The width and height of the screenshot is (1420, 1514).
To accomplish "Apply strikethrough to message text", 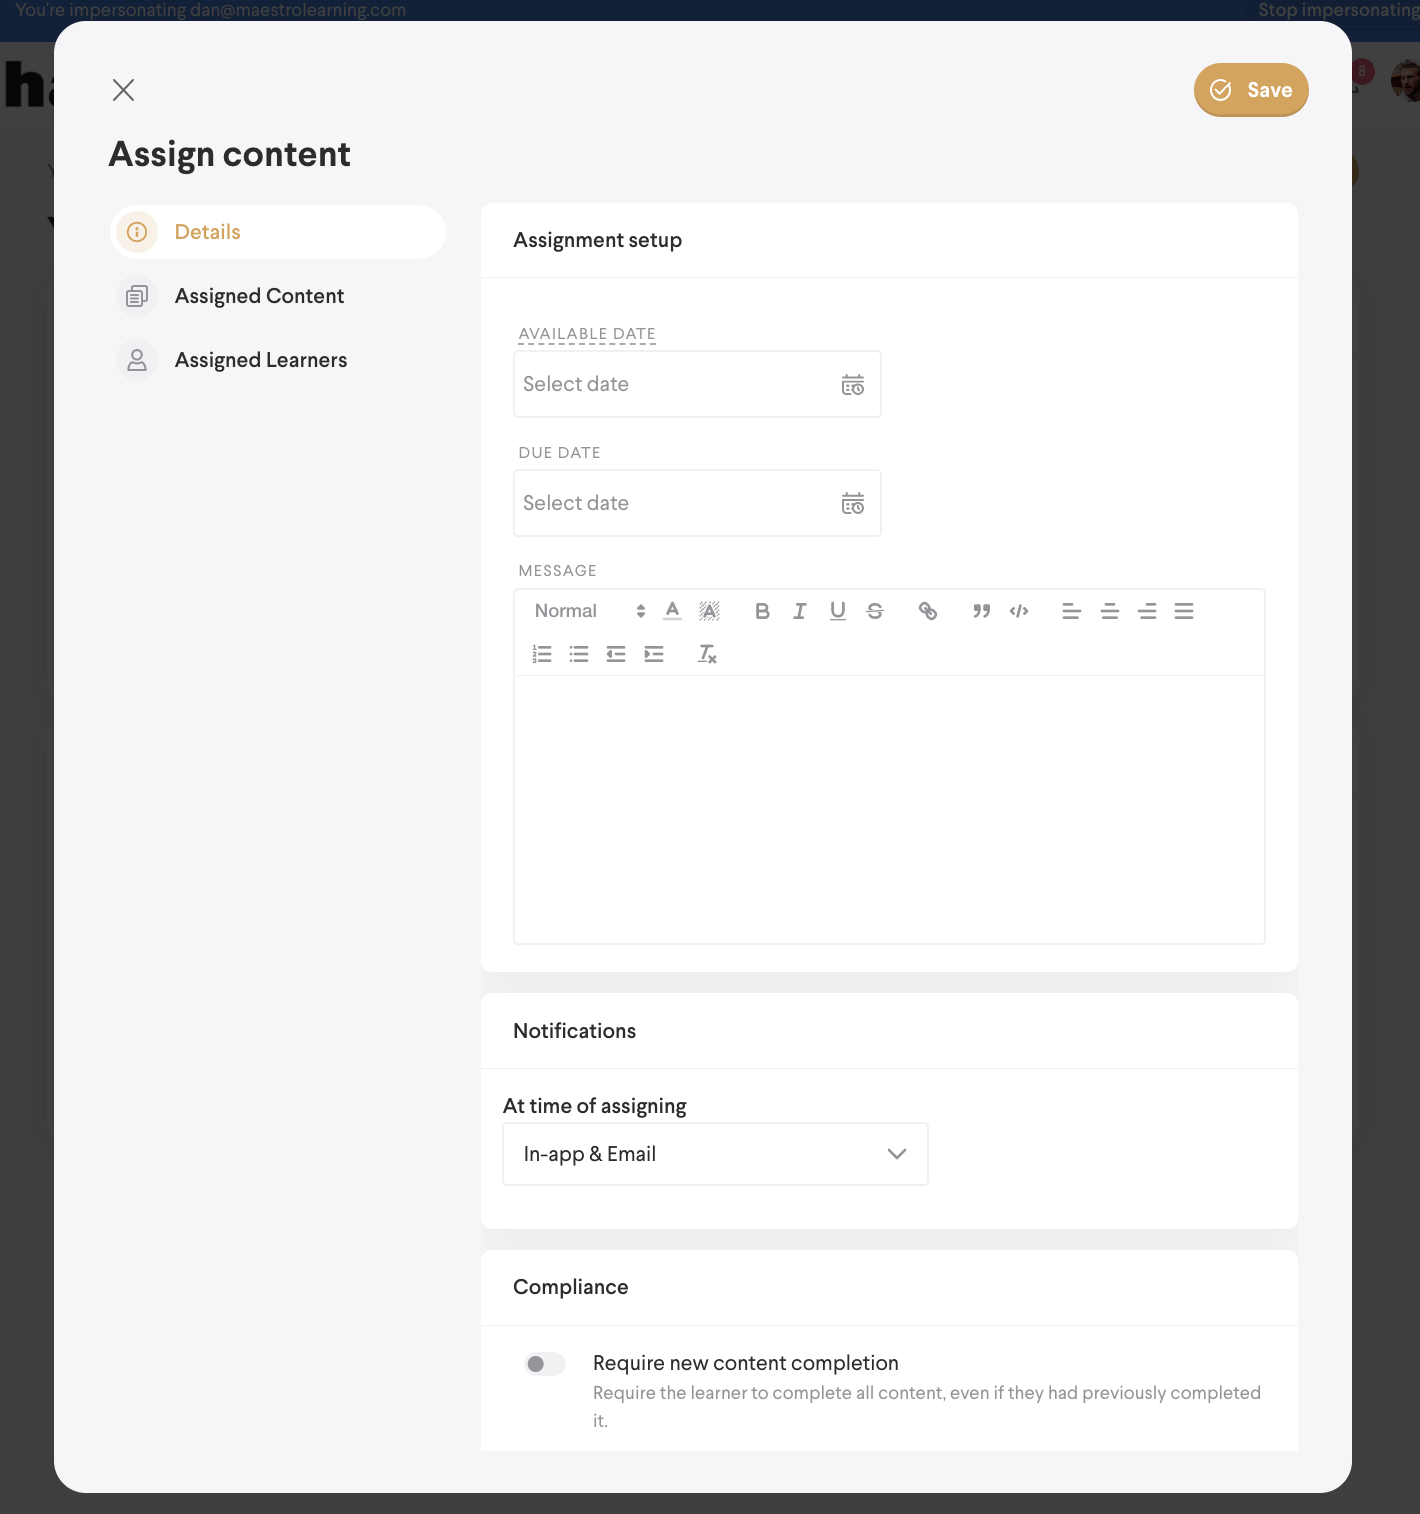I will pos(875,611).
